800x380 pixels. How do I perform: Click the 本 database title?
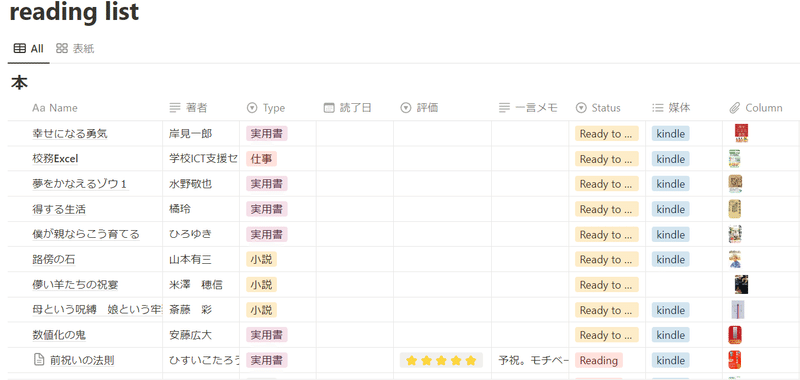19,83
